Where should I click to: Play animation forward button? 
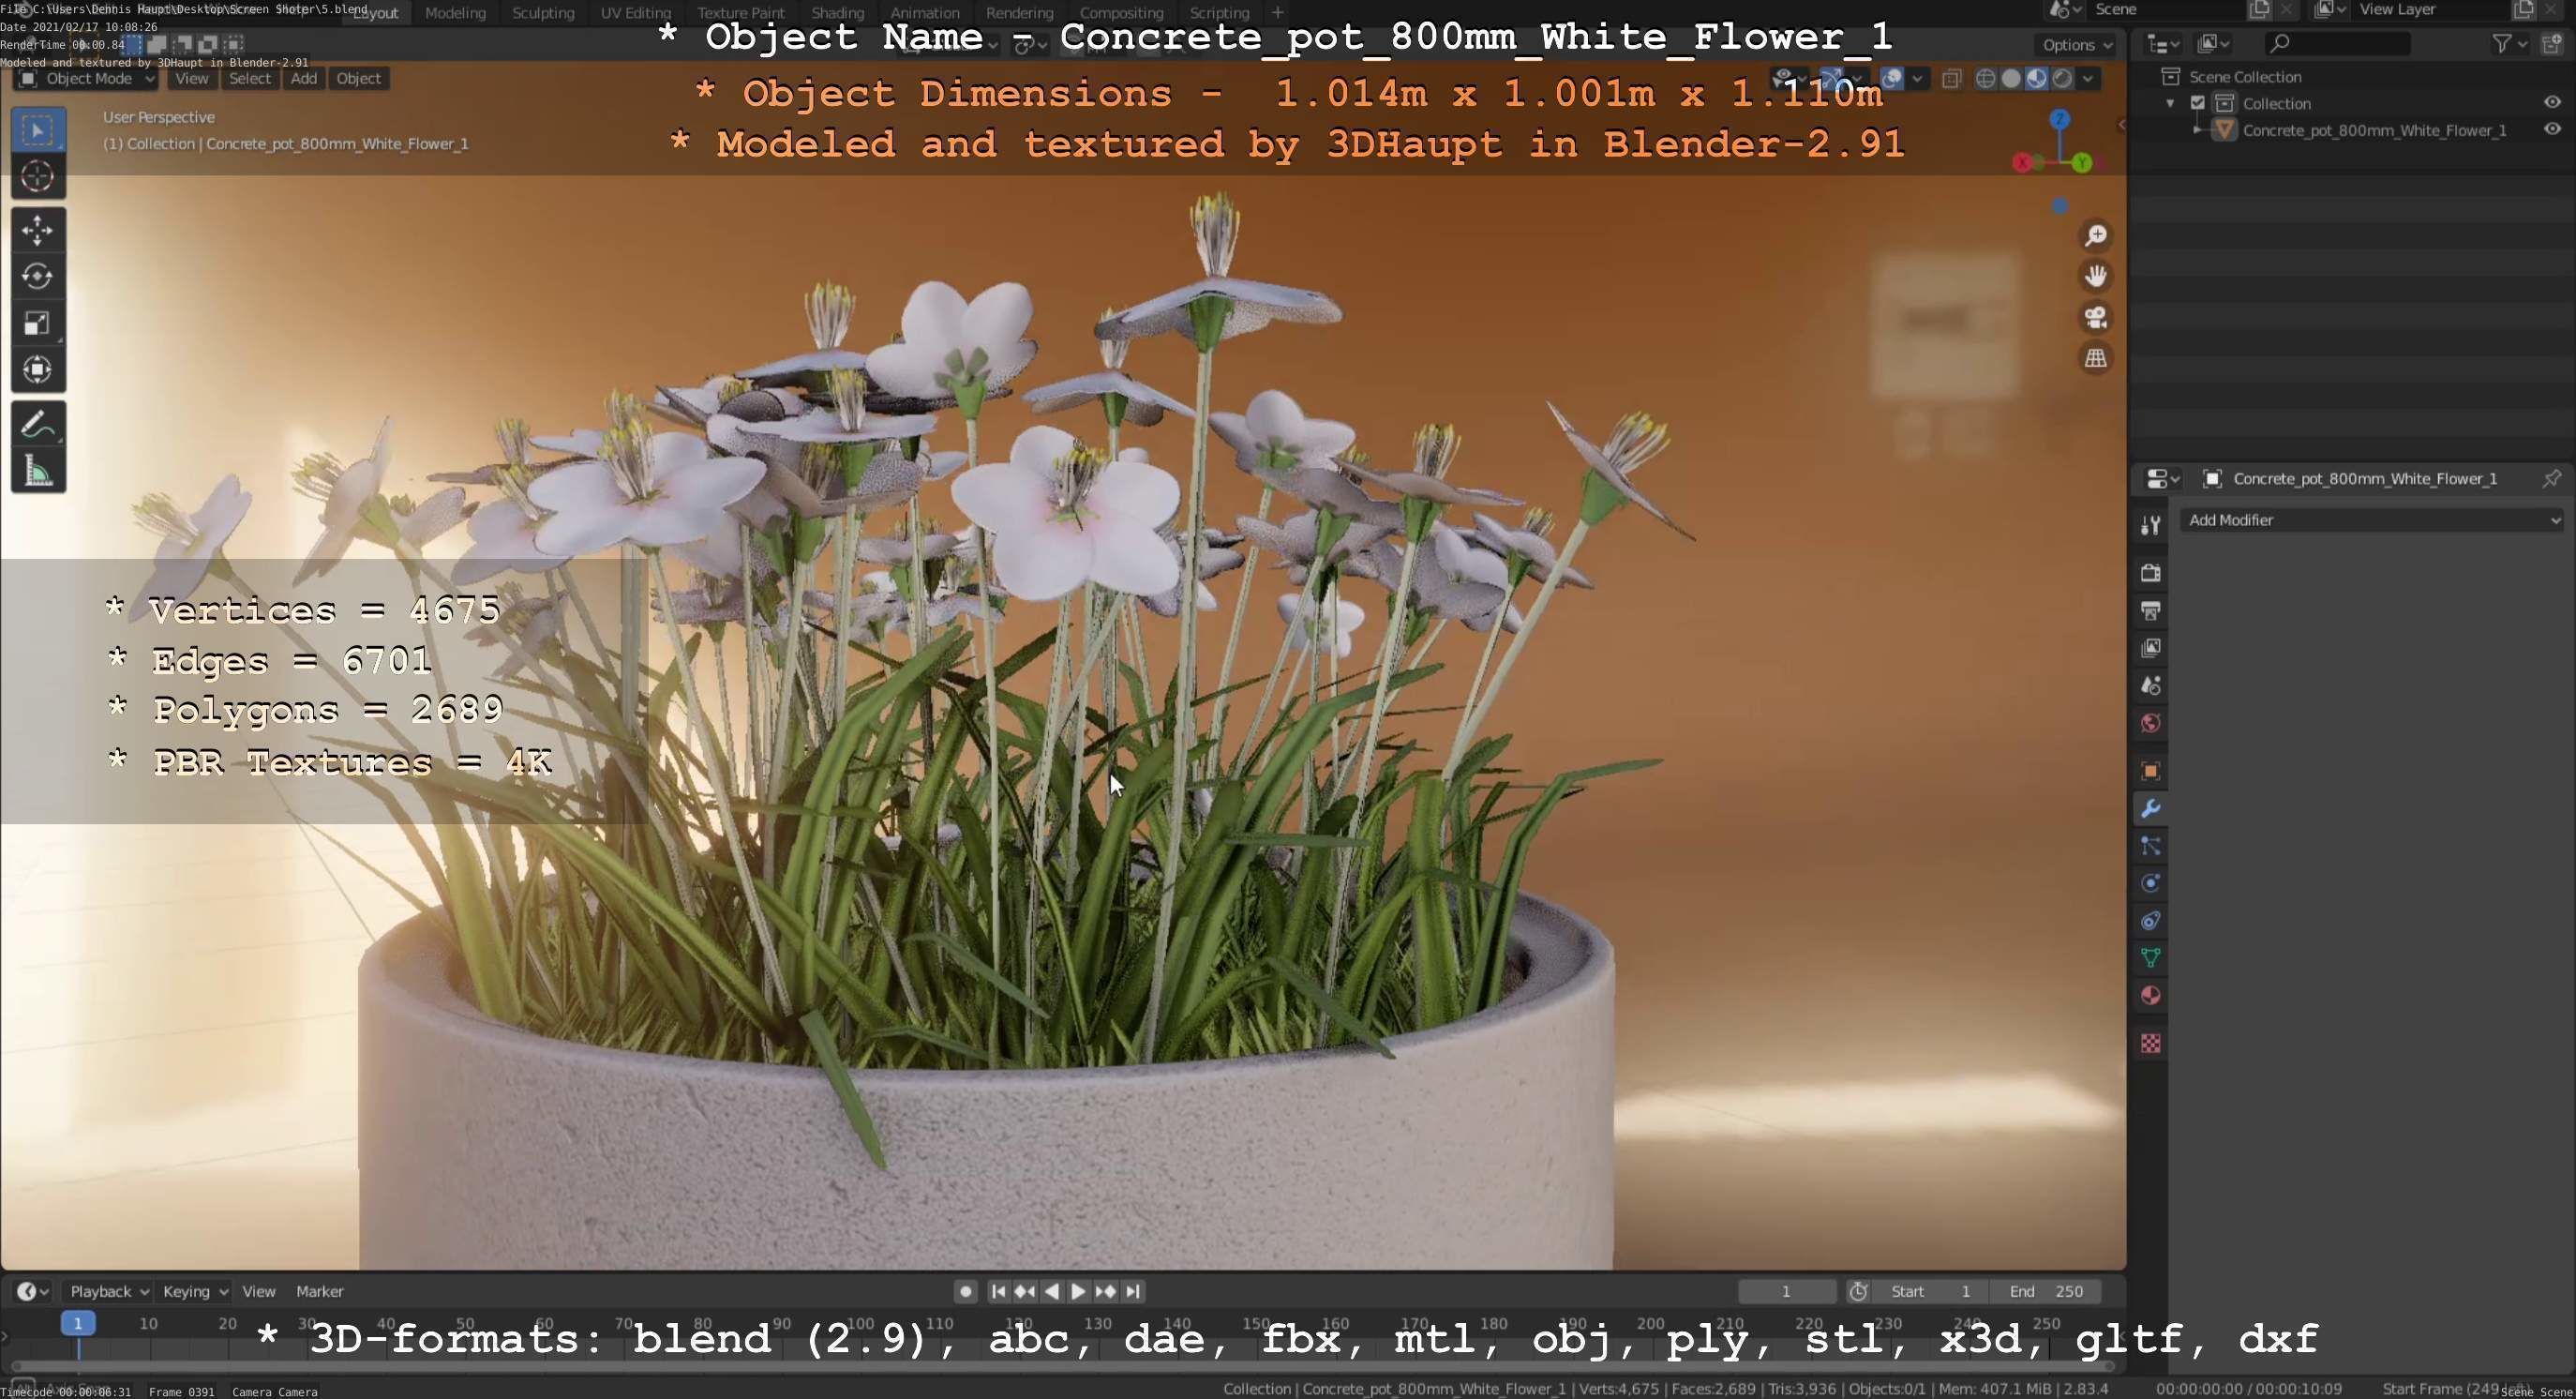click(x=1078, y=1292)
